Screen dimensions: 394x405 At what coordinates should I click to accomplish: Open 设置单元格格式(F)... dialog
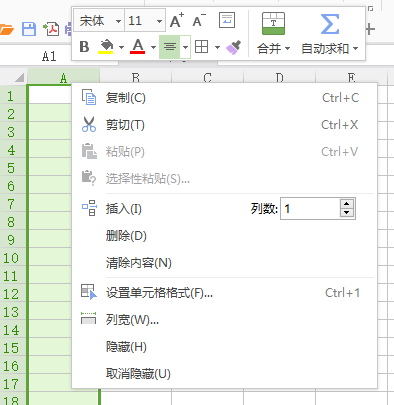pyautogui.click(x=225, y=293)
